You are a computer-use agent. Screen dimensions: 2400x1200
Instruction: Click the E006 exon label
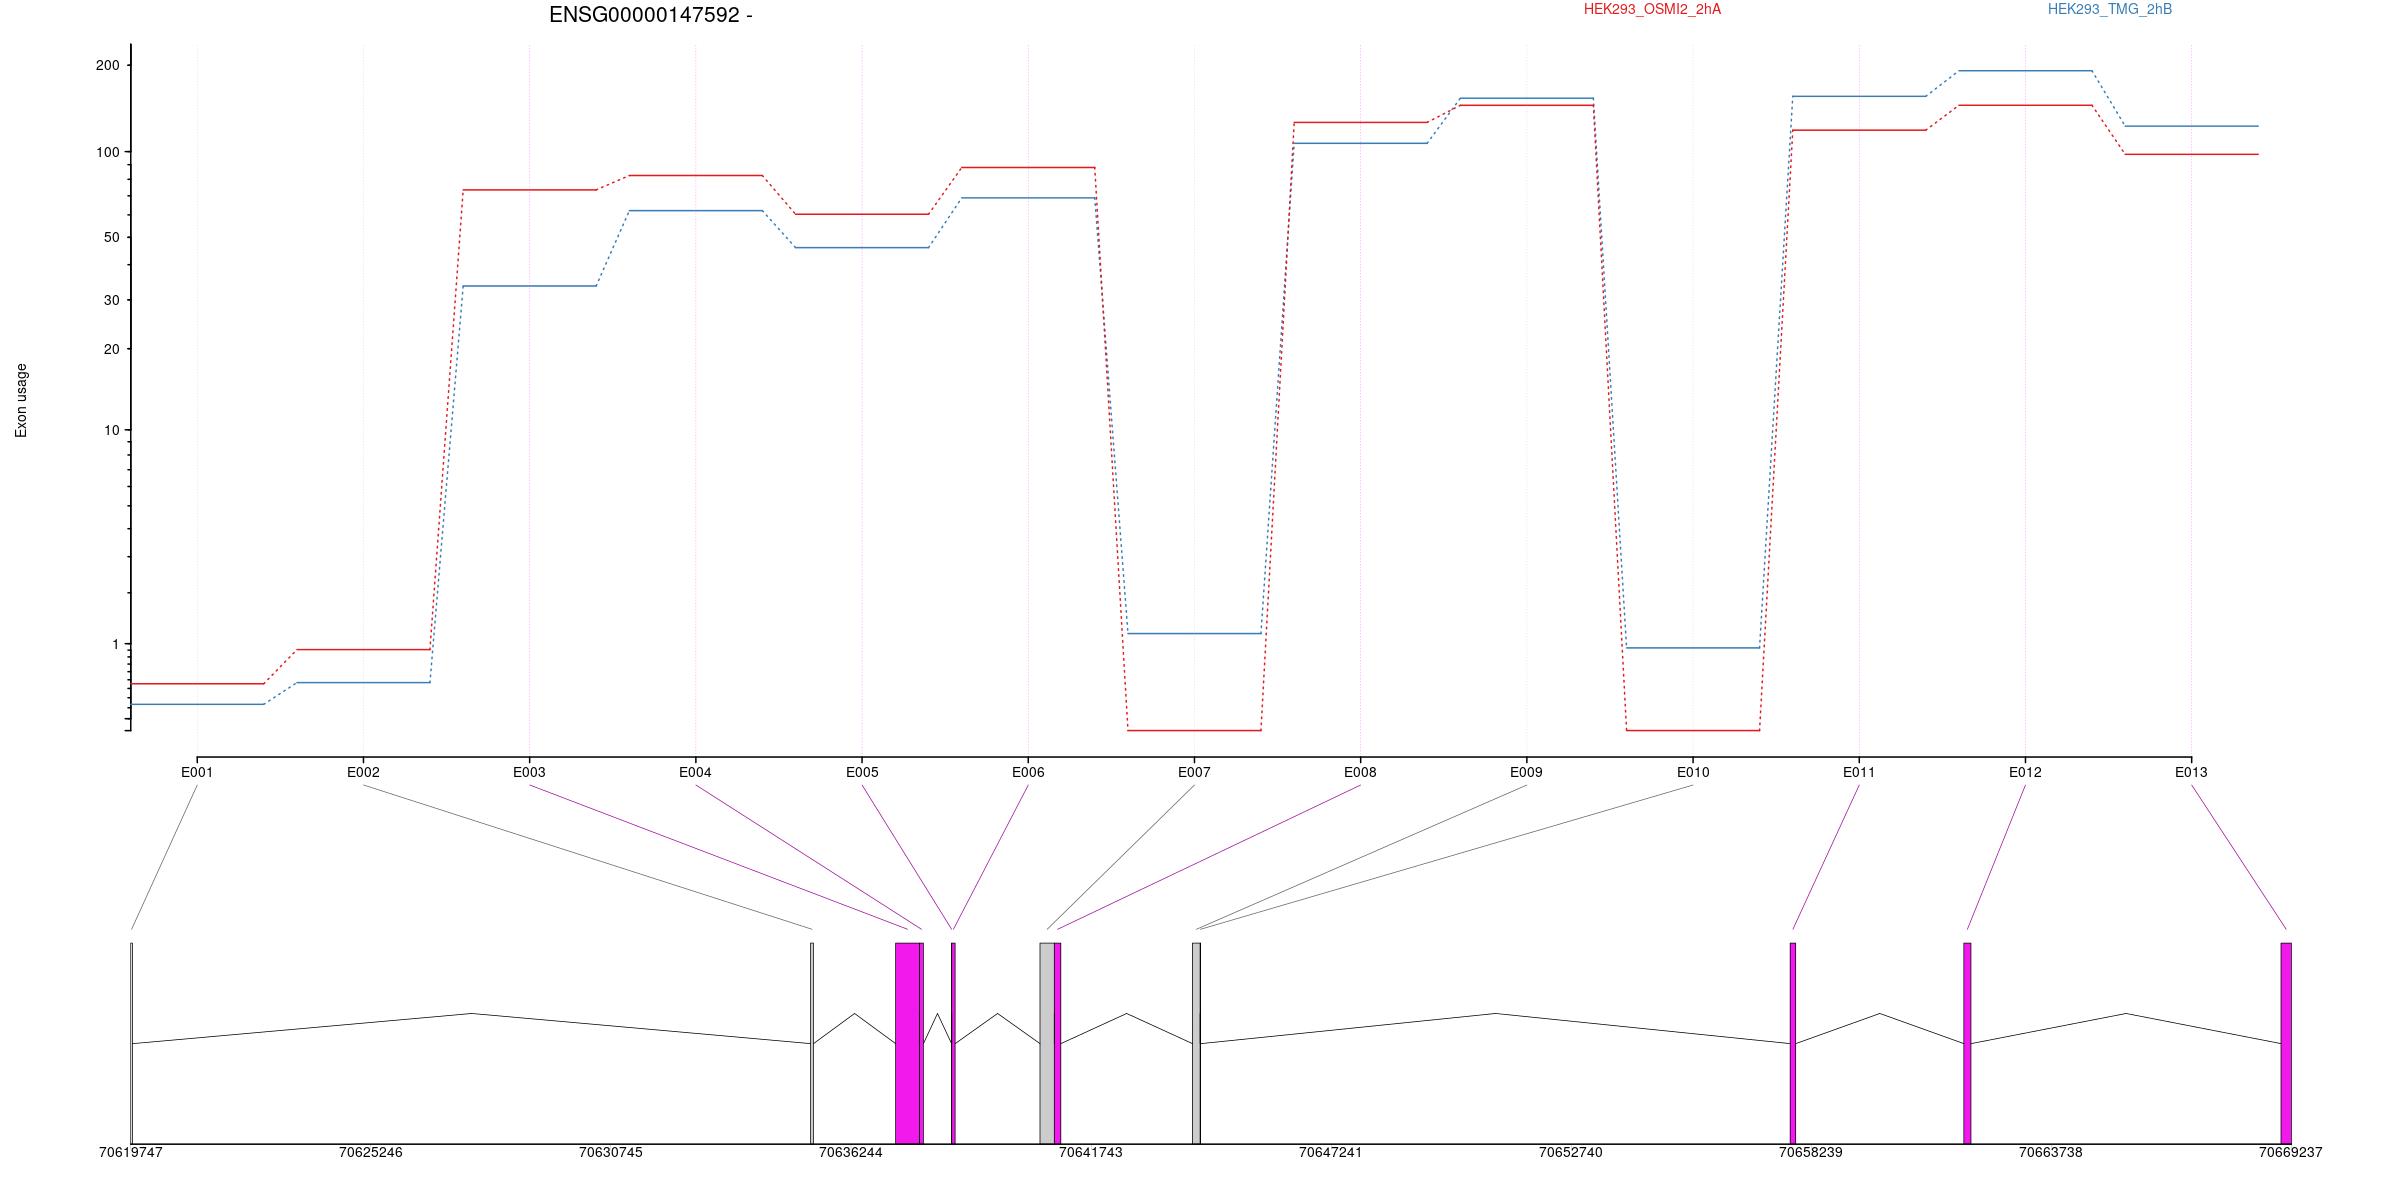(x=1028, y=772)
